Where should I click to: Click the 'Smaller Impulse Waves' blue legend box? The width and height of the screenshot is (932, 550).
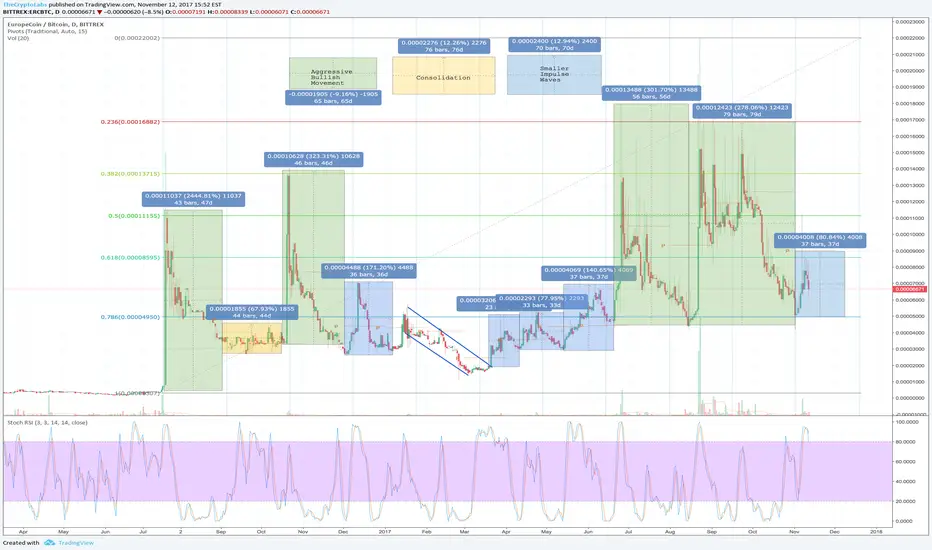[554, 75]
